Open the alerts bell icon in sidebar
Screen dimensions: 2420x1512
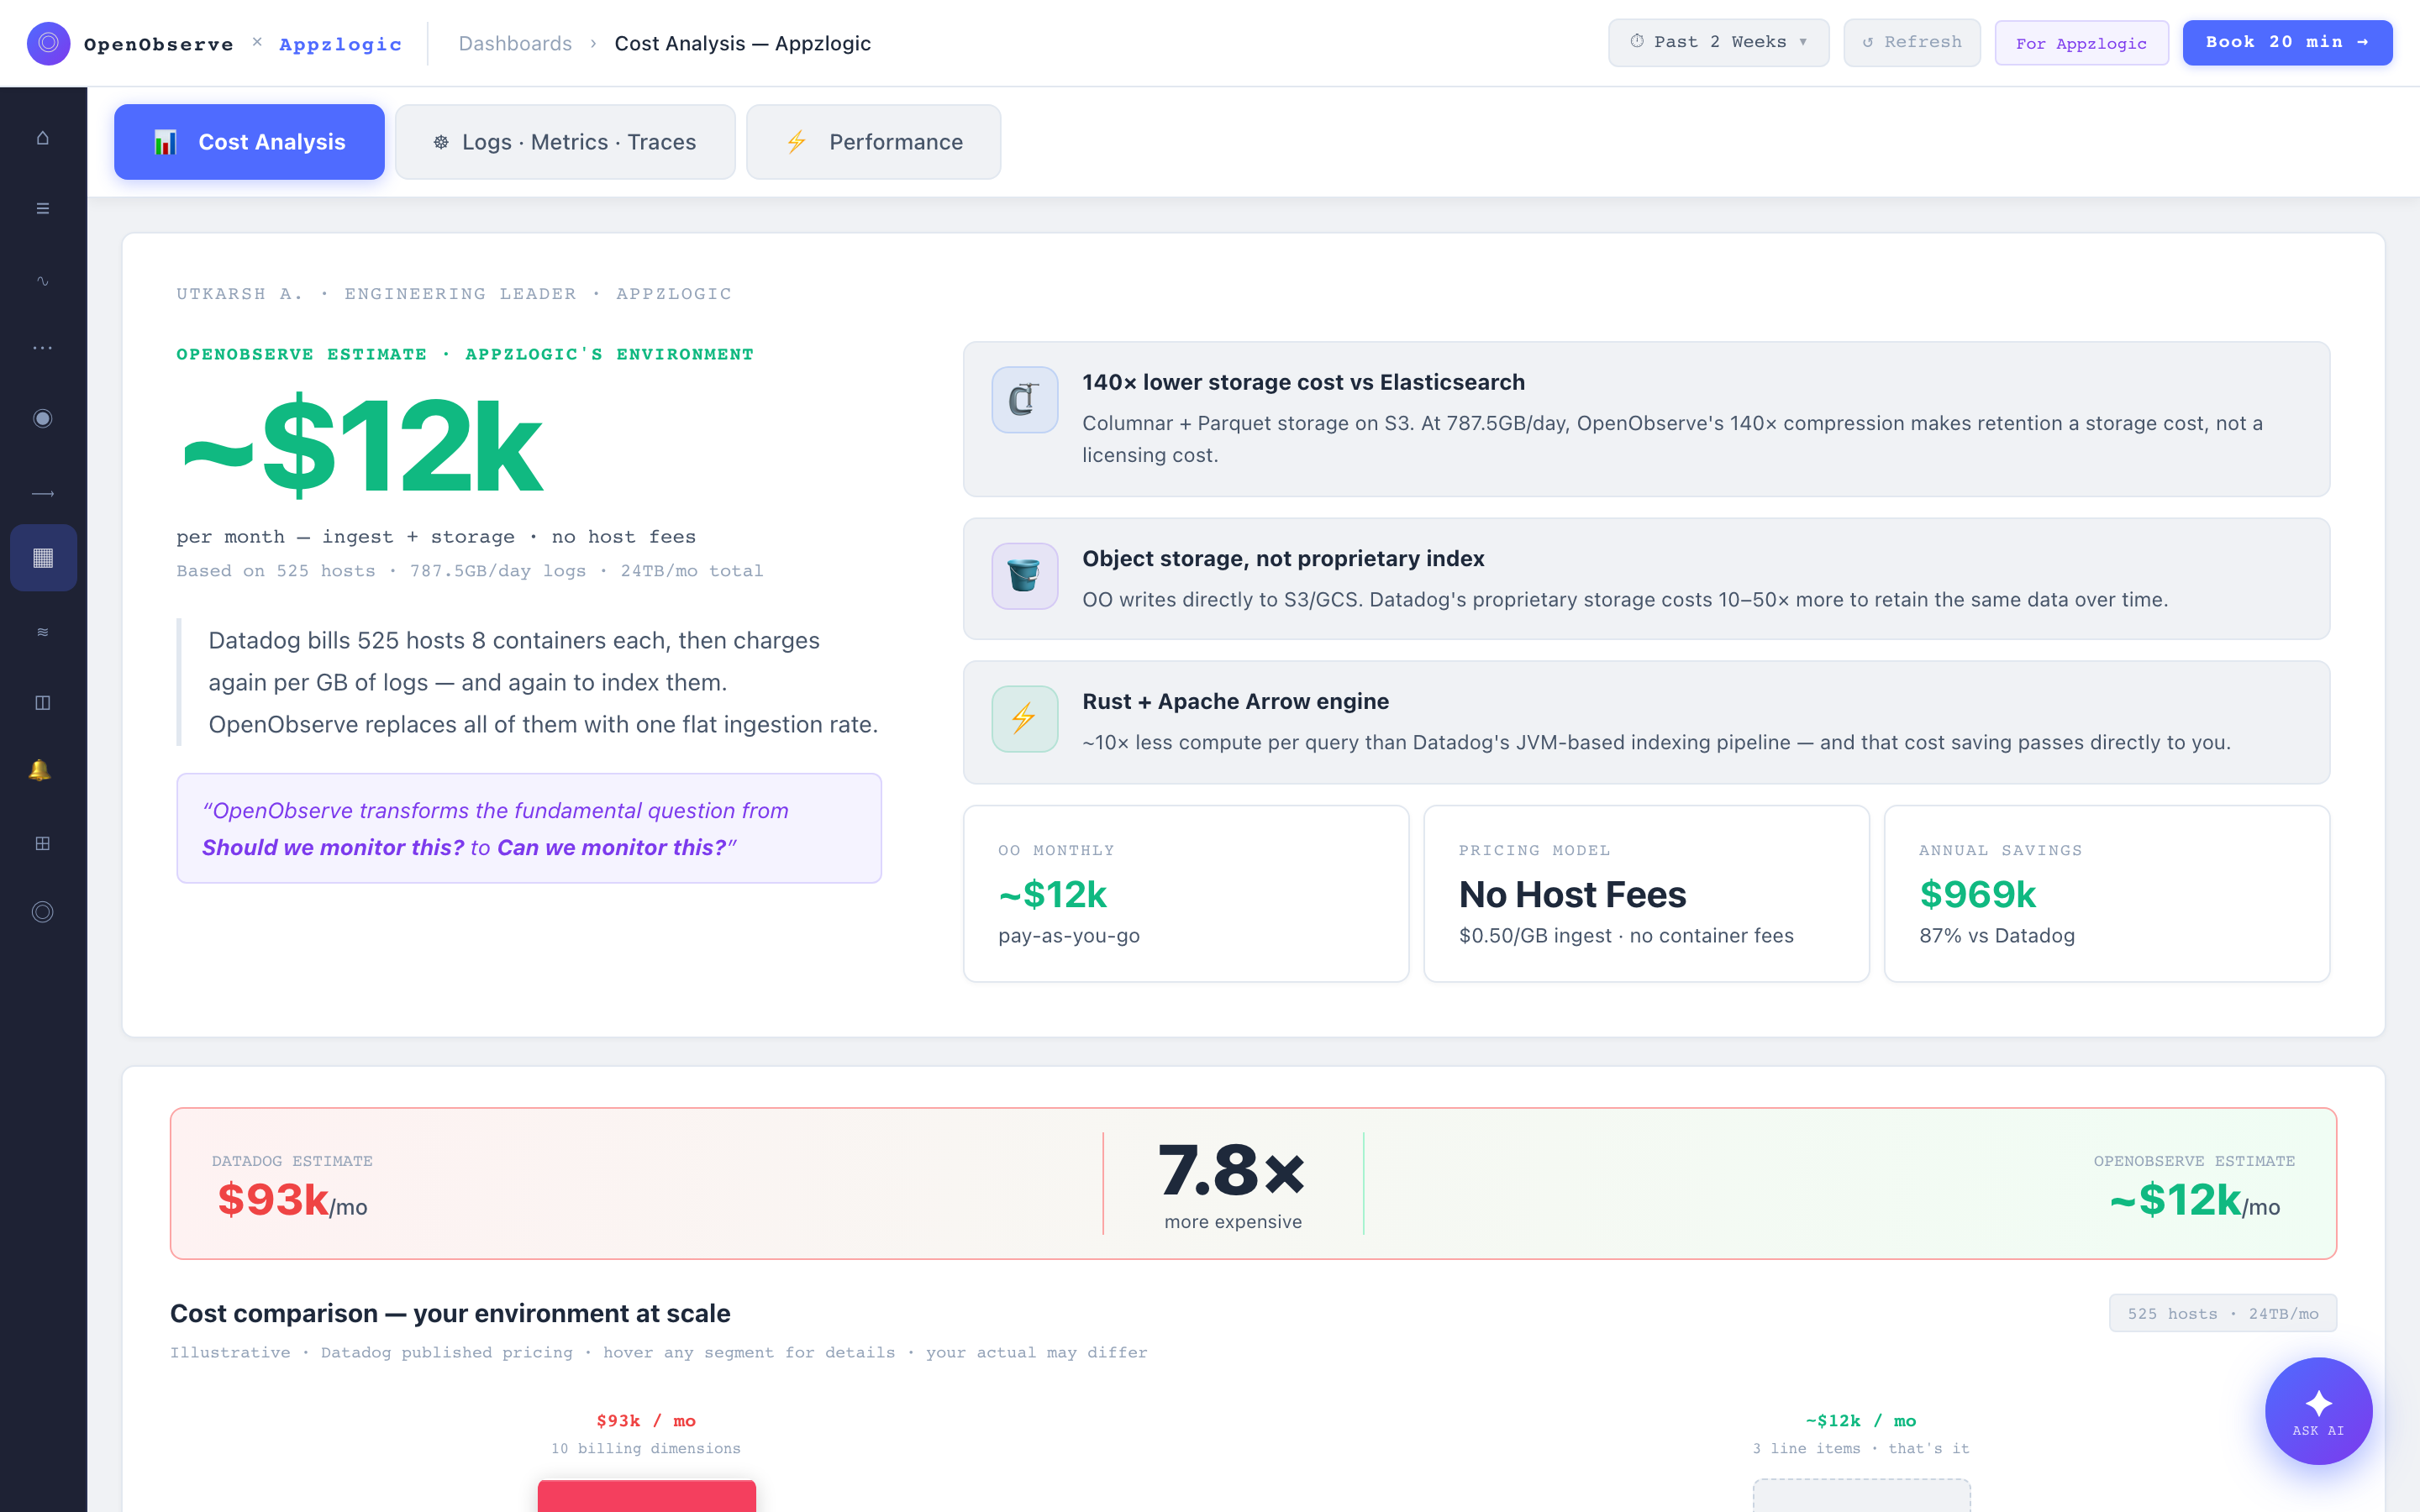point(40,770)
